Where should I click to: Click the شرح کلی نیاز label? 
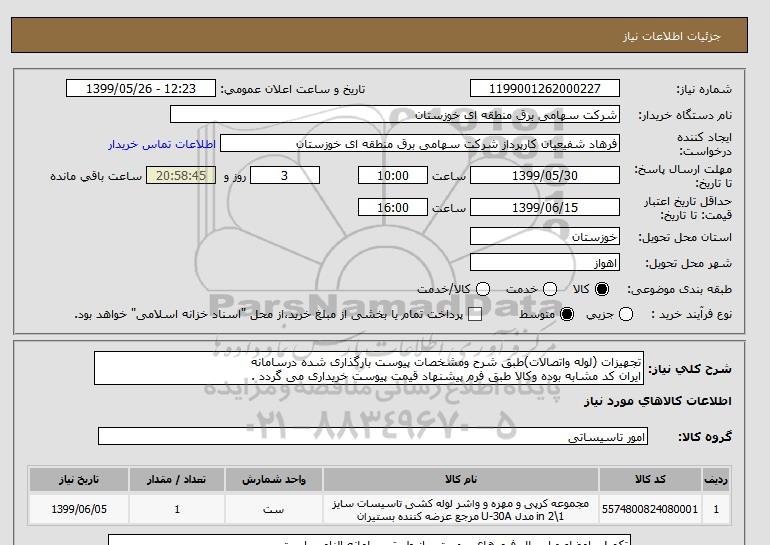(690, 369)
